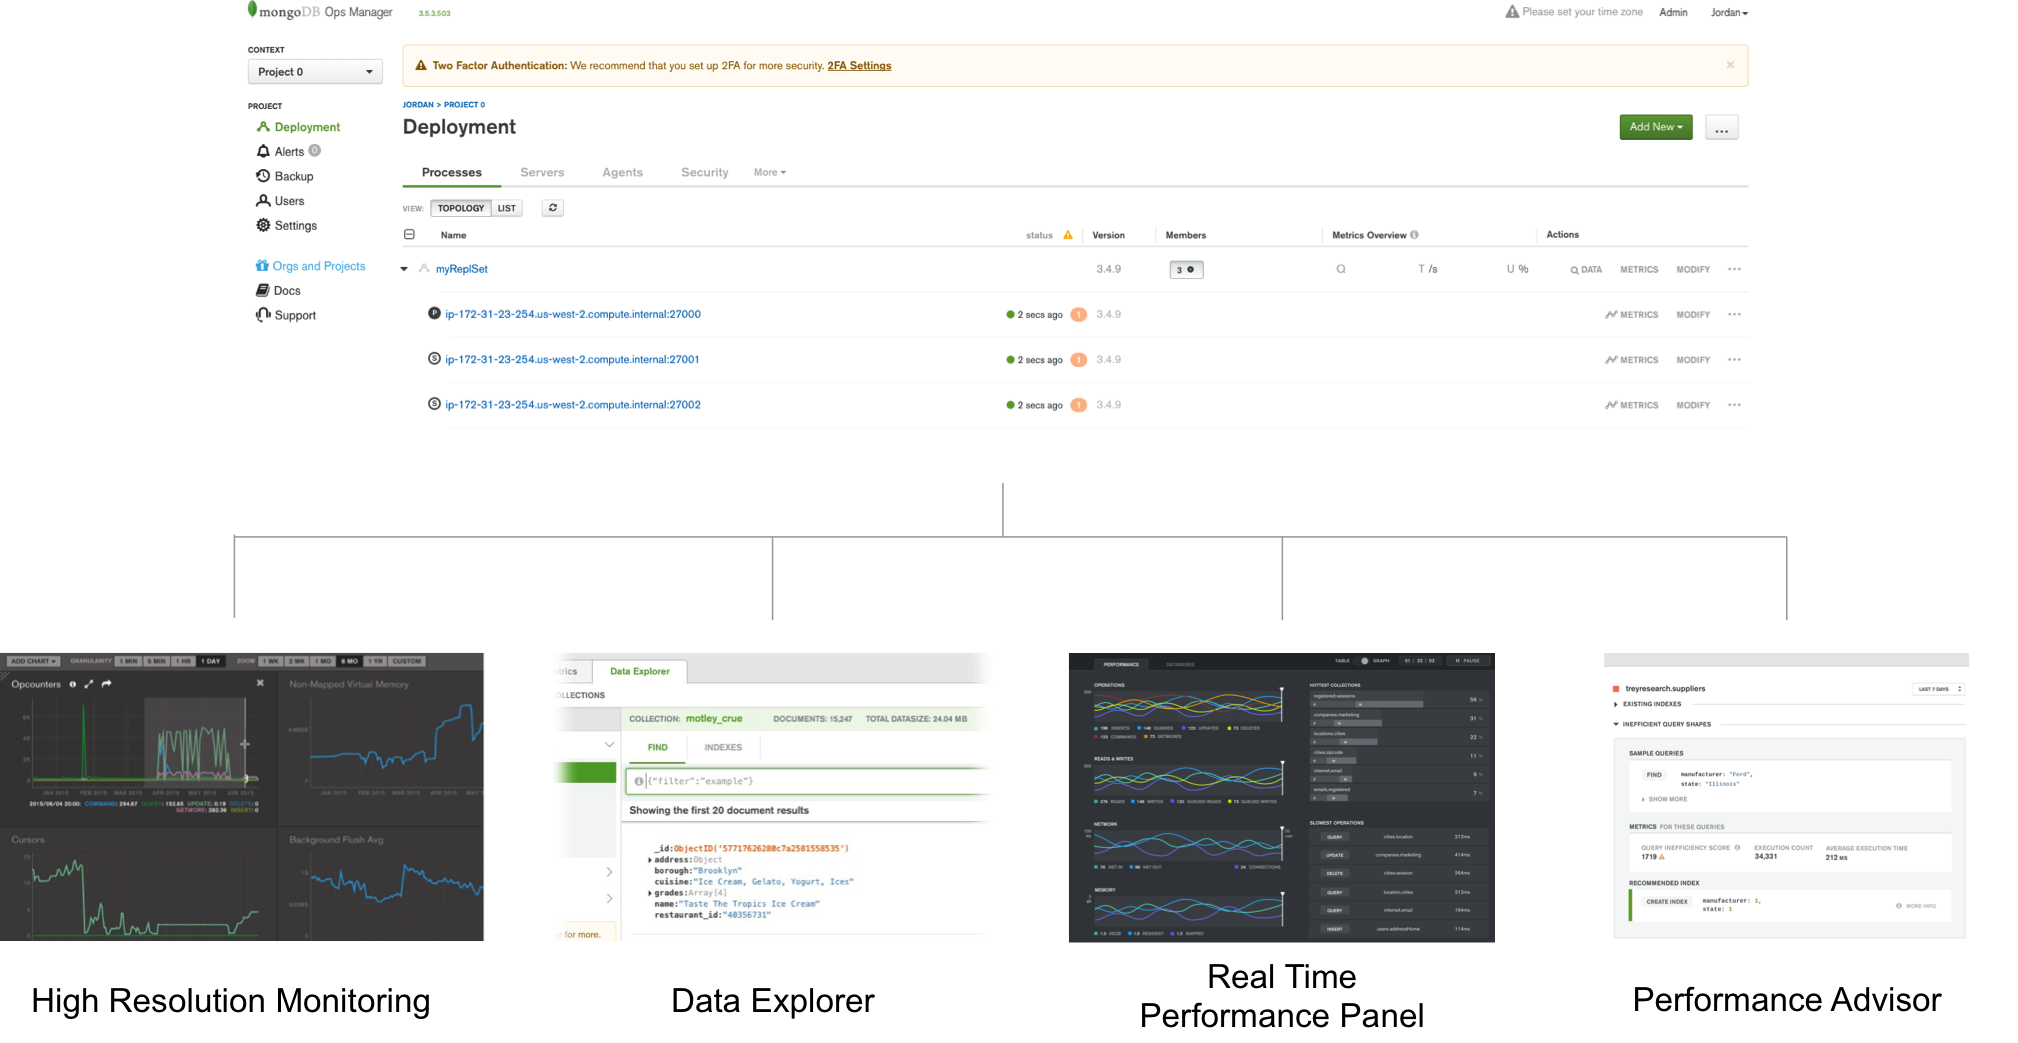Image resolution: width=2018 pixels, height=1043 pixels.
Task: Close the Opcounters chart with the X
Action: pos(260,683)
